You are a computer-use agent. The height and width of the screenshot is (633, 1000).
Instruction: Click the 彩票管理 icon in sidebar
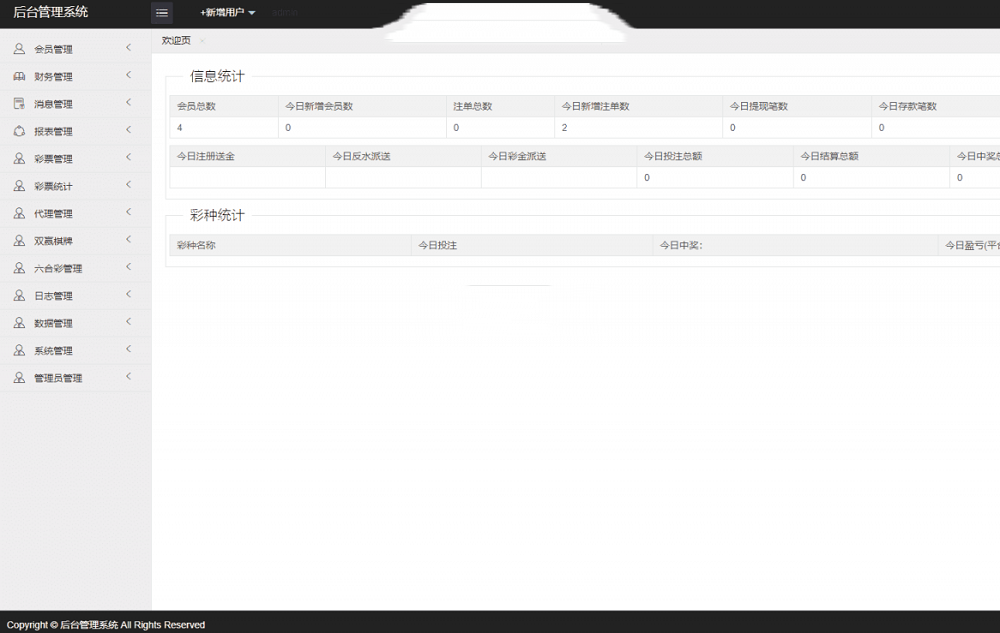tap(19, 158)
